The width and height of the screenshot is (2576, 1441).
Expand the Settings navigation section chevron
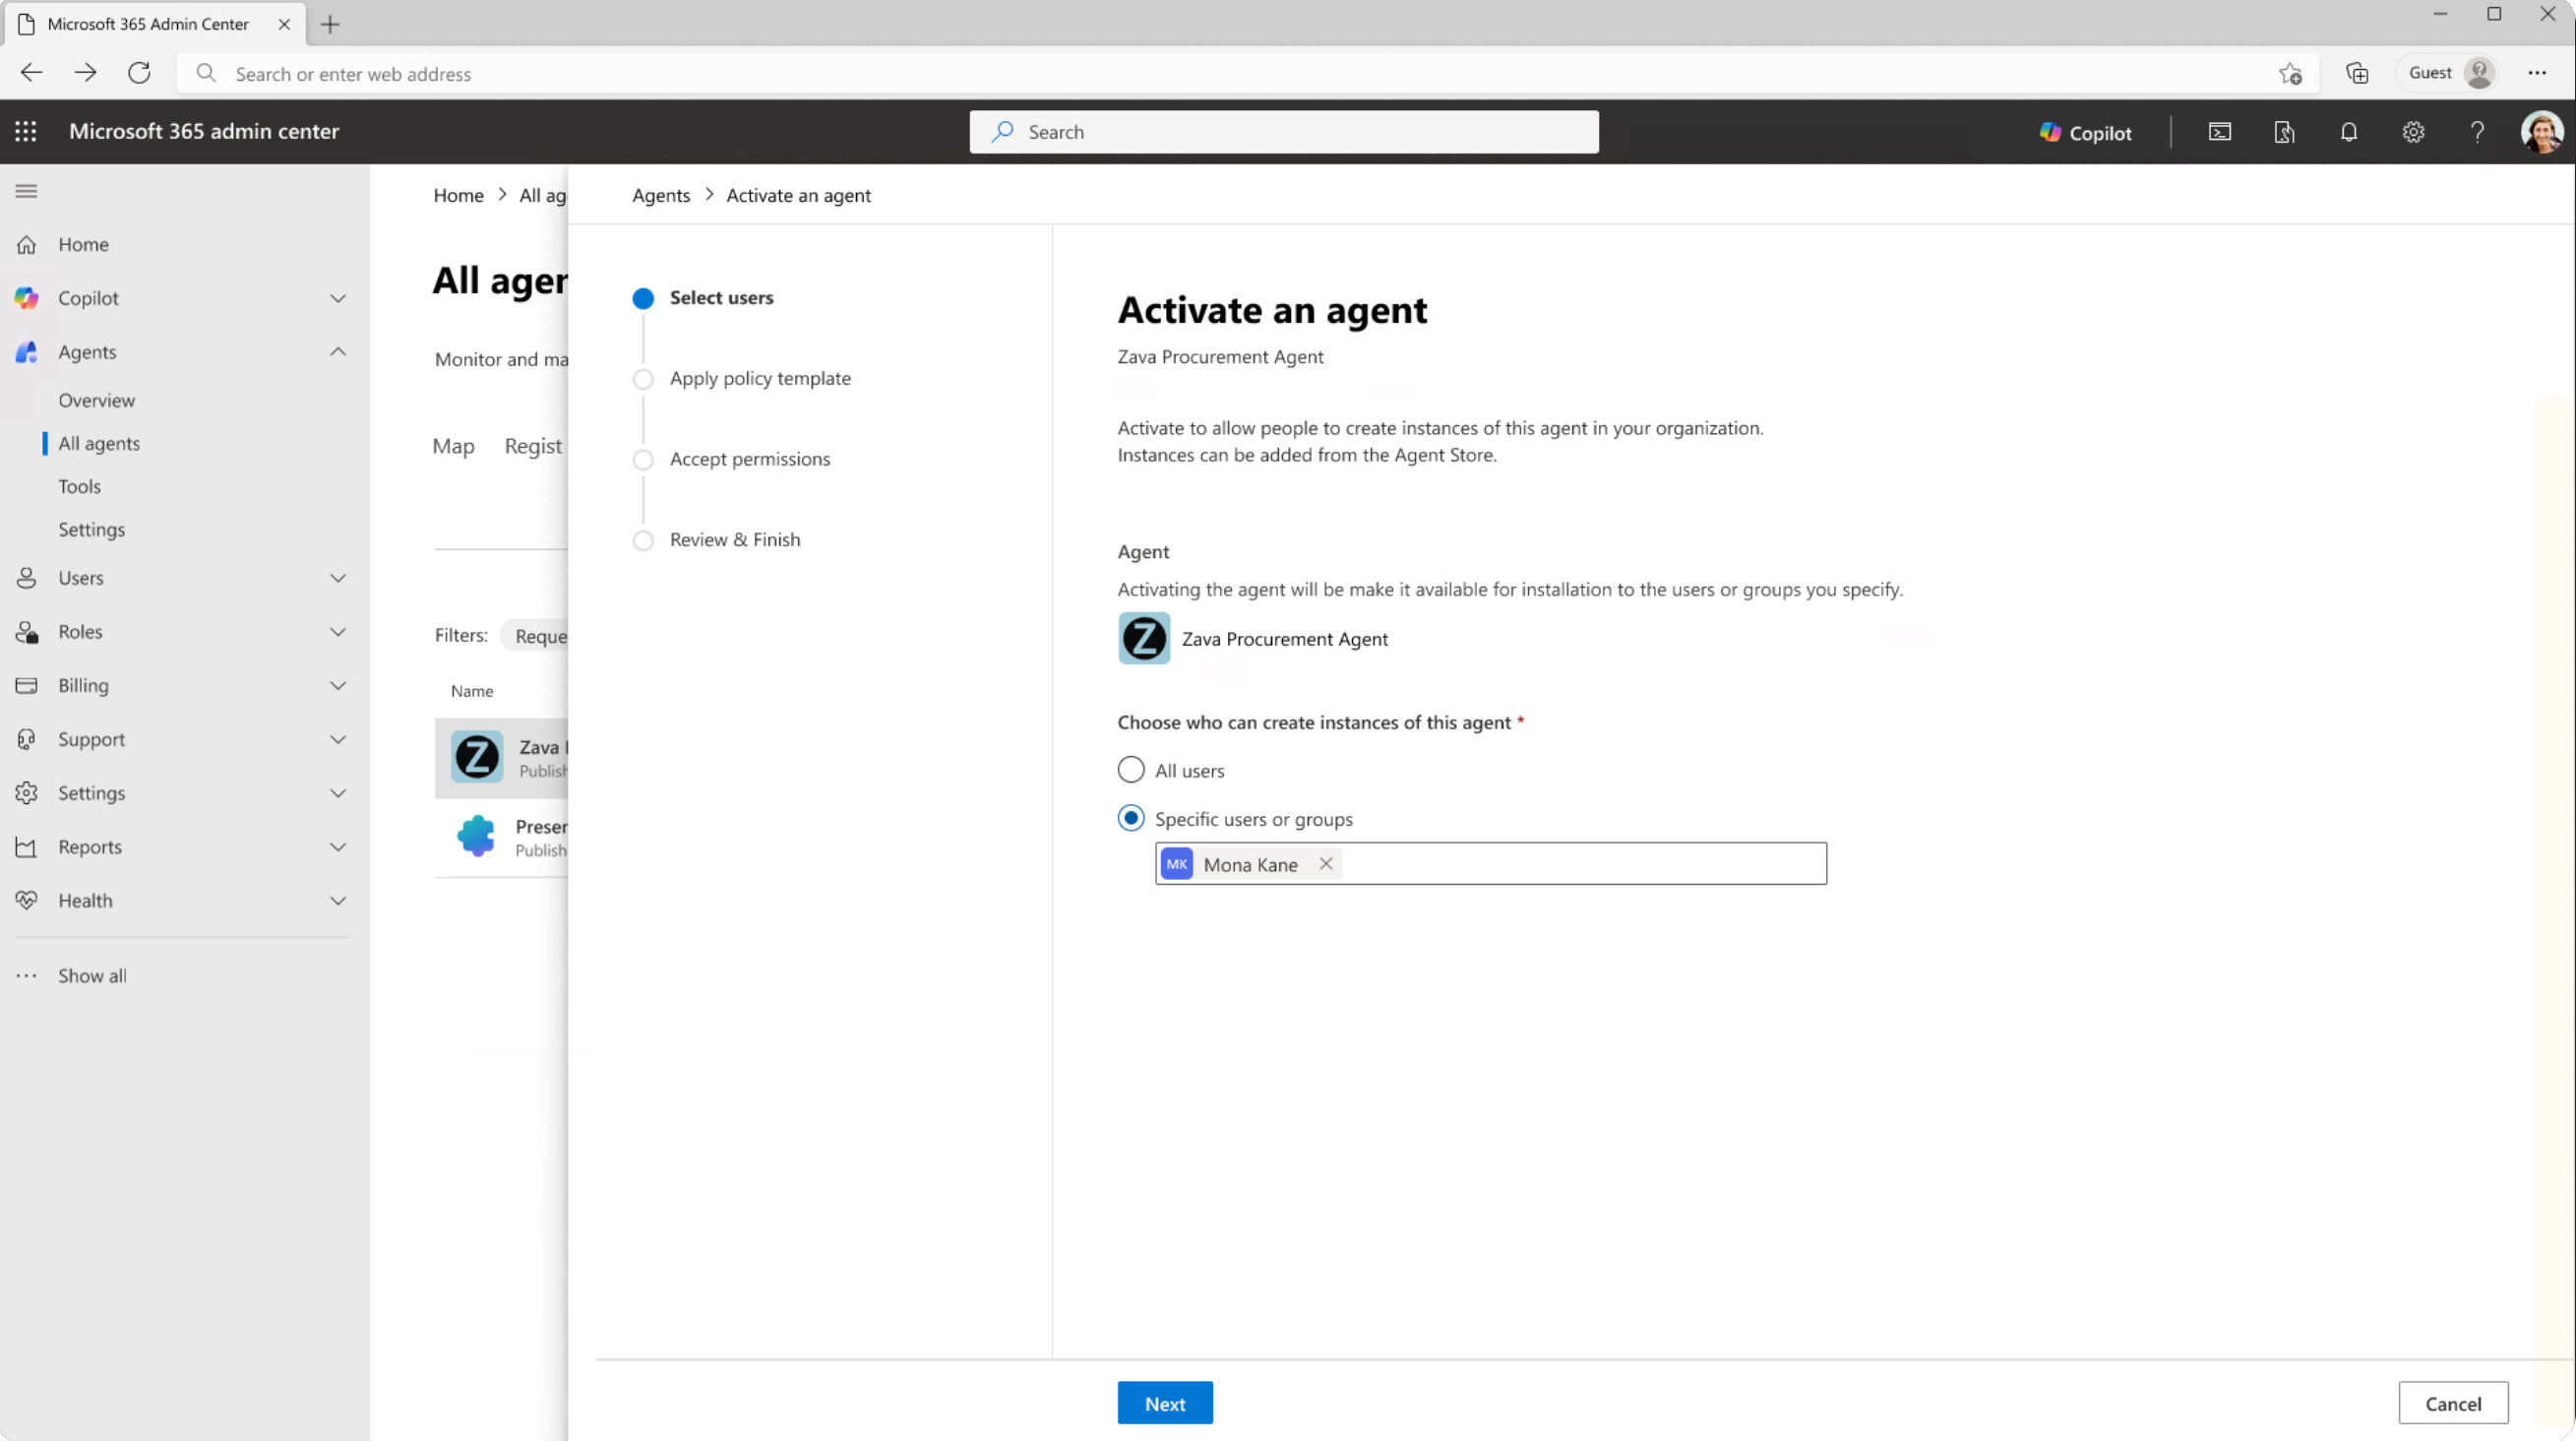click(338, 794)
